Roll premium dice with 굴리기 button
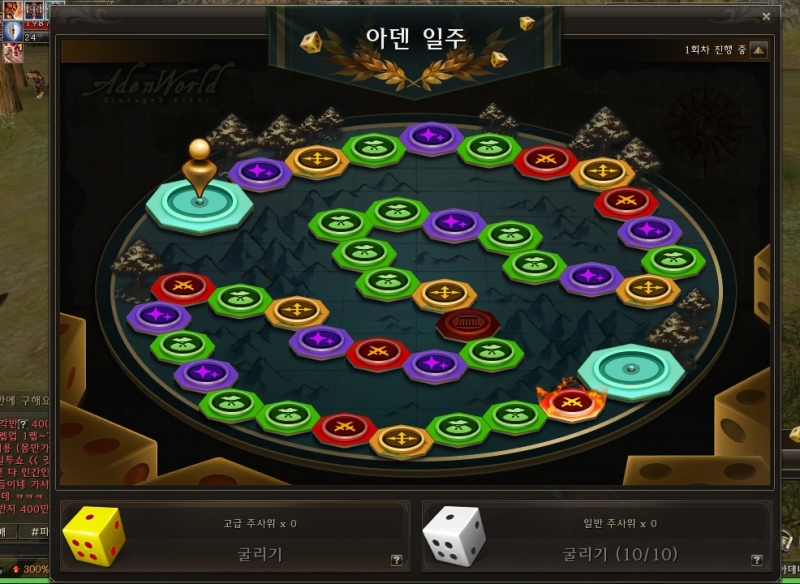The width and height of the screenshot is (800, 584). point(260,554)
